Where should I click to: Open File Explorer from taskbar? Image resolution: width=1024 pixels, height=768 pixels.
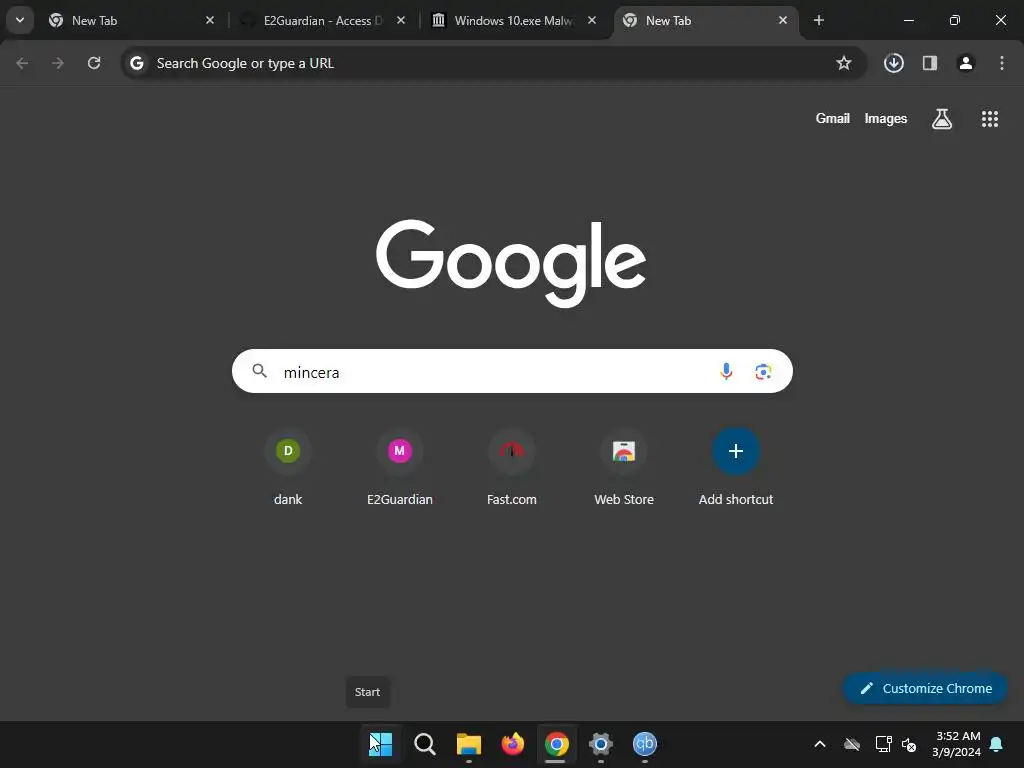coord(469,744)
